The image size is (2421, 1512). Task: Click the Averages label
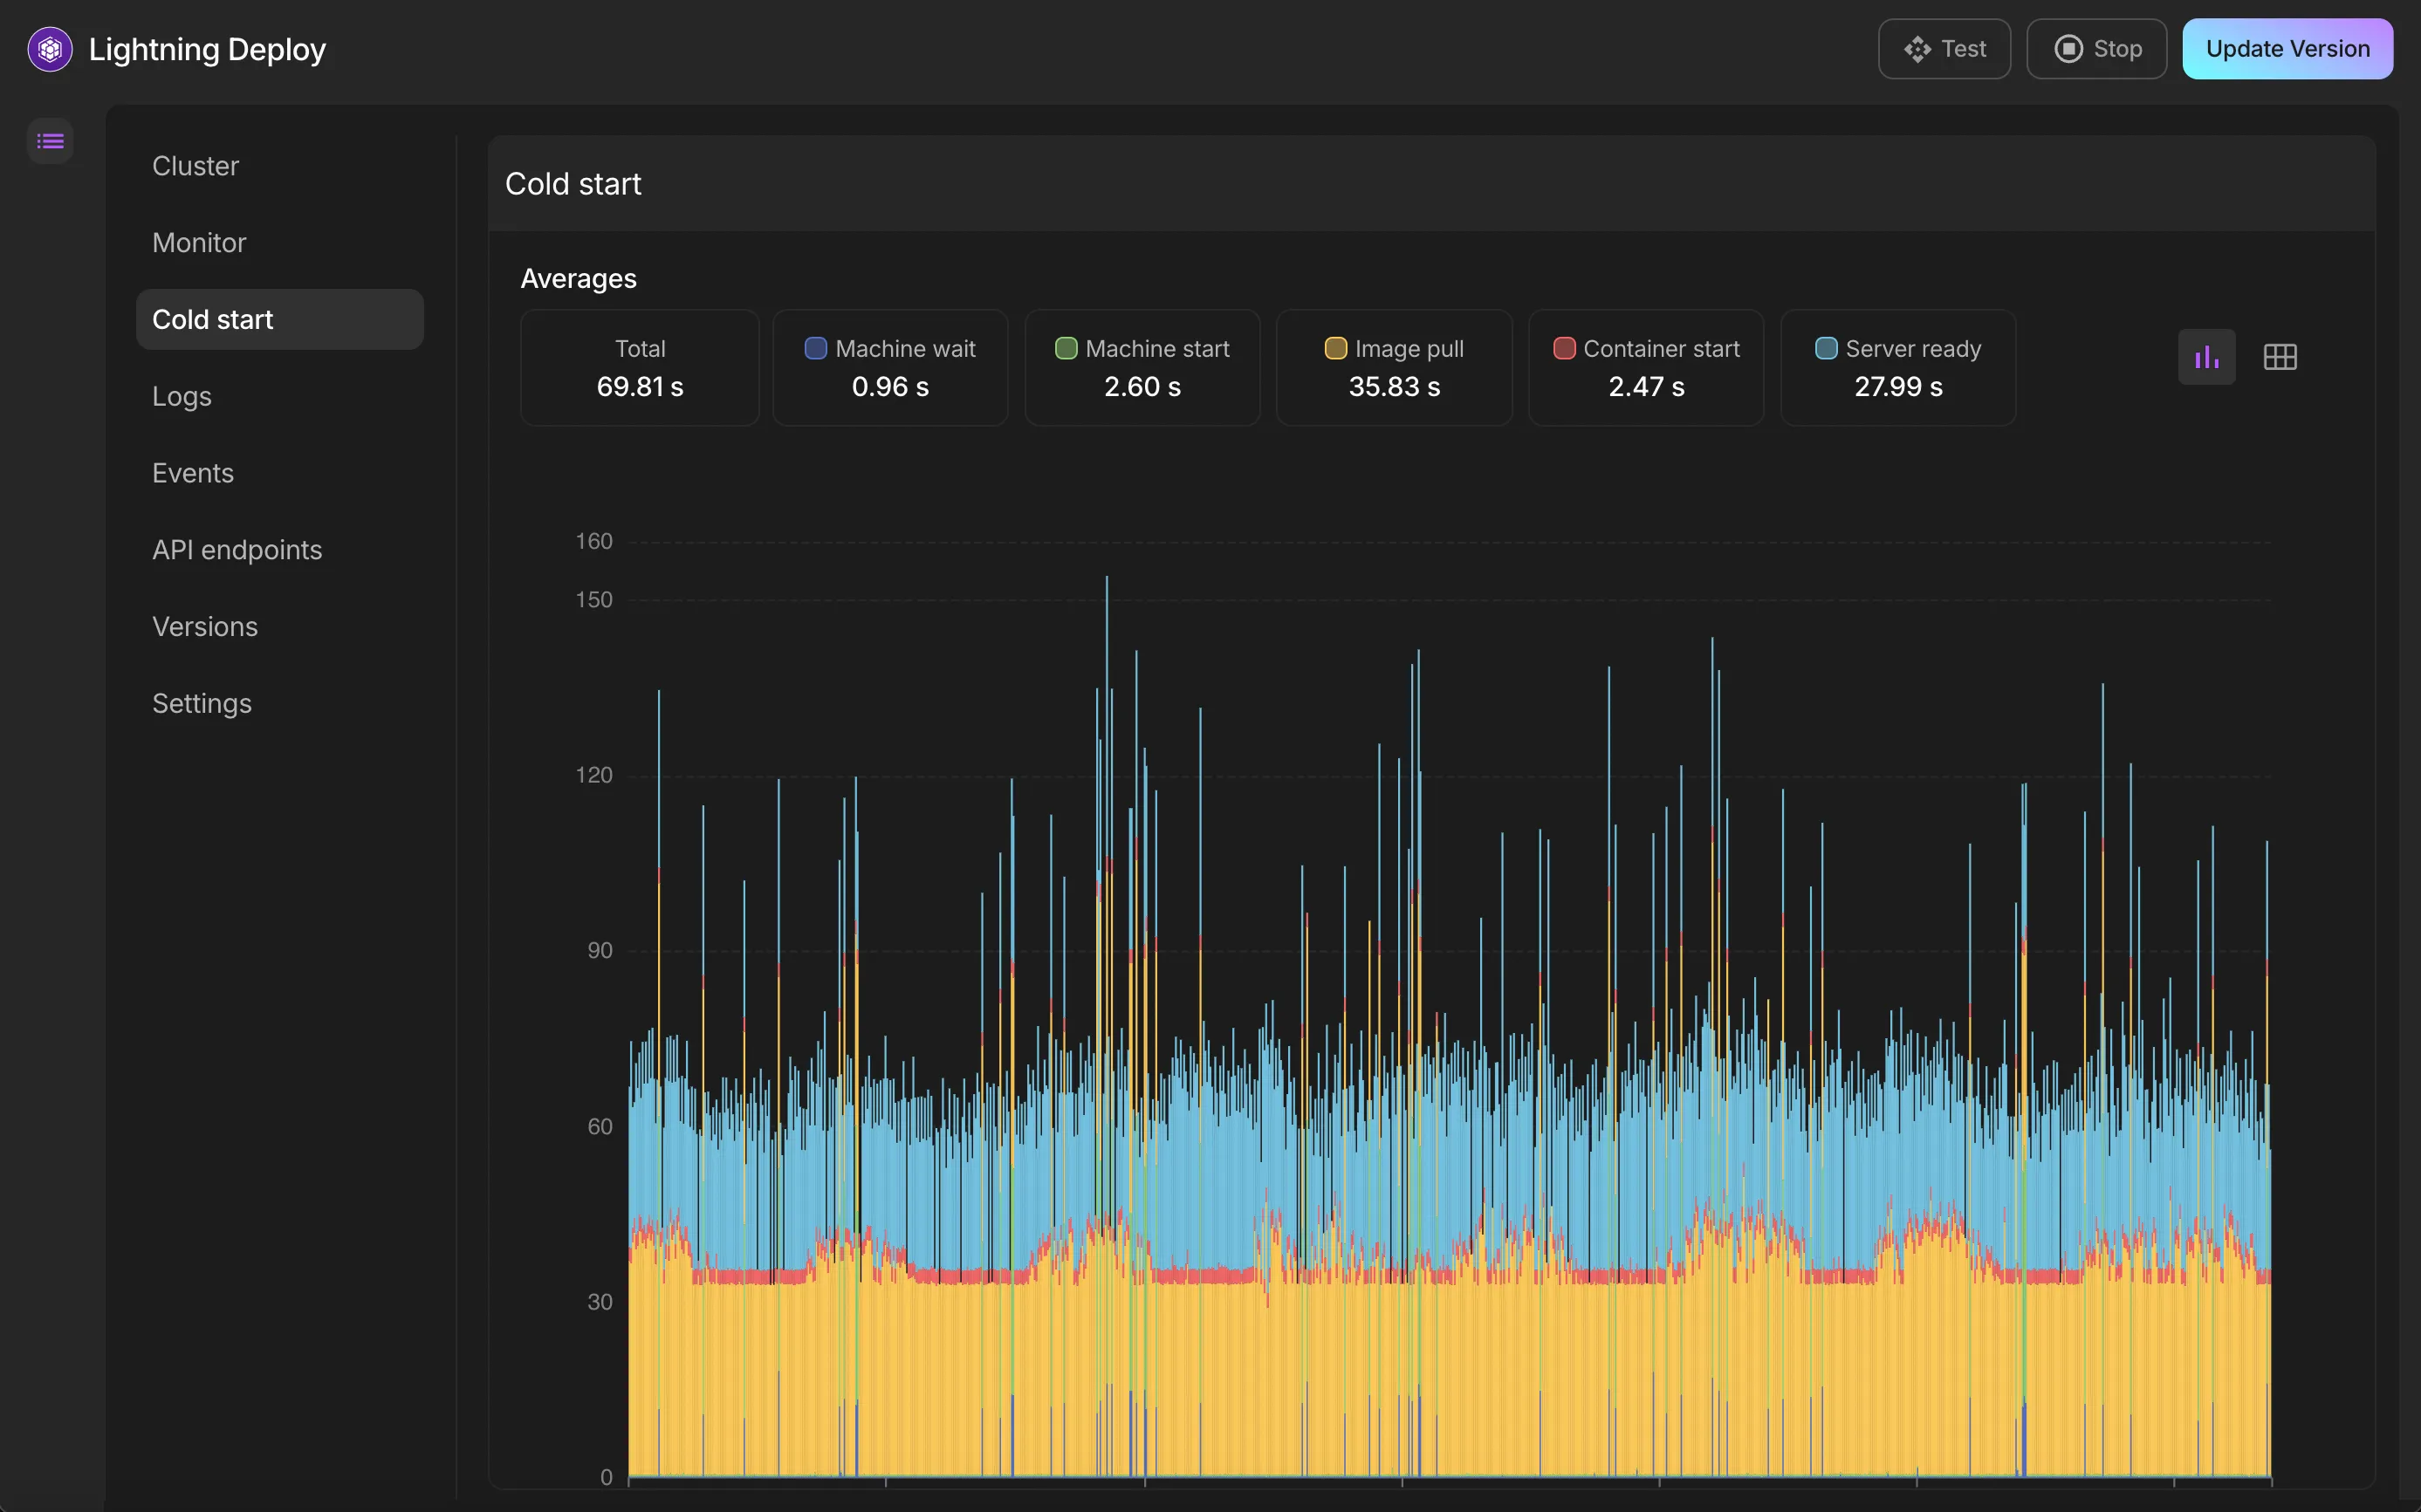(578, 279)
